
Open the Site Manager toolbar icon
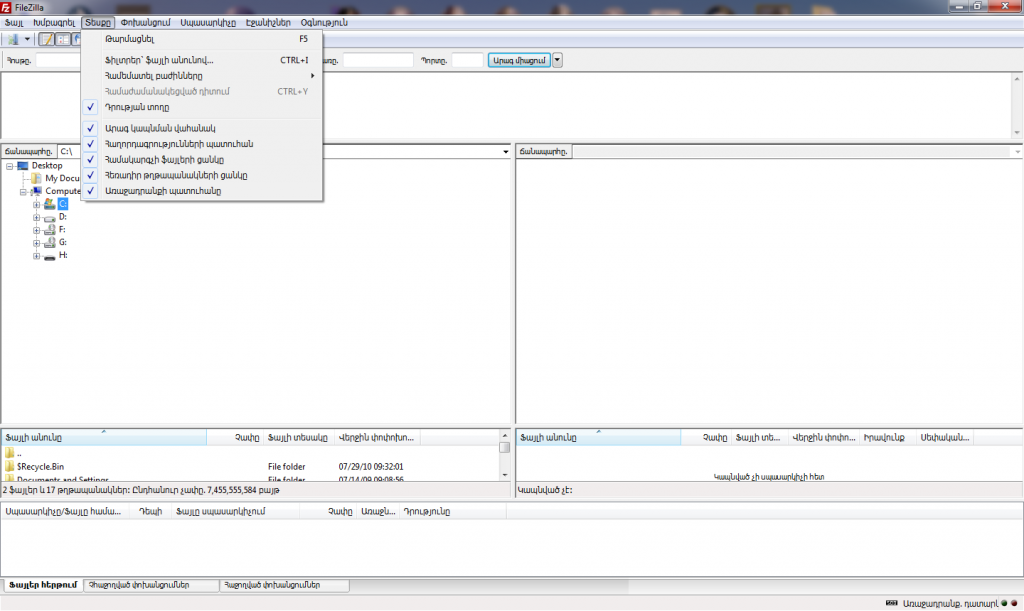pos(13,39)
